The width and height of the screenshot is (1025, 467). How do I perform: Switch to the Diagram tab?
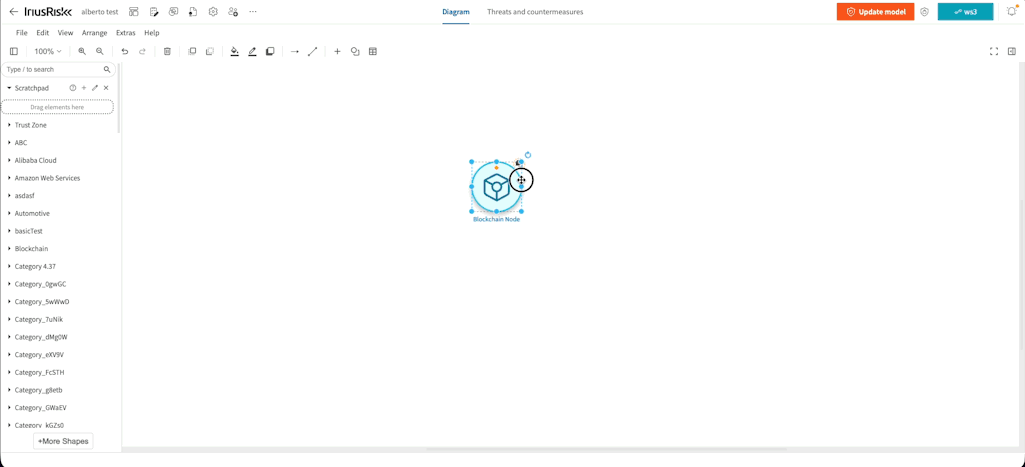(x=456, y=12)
